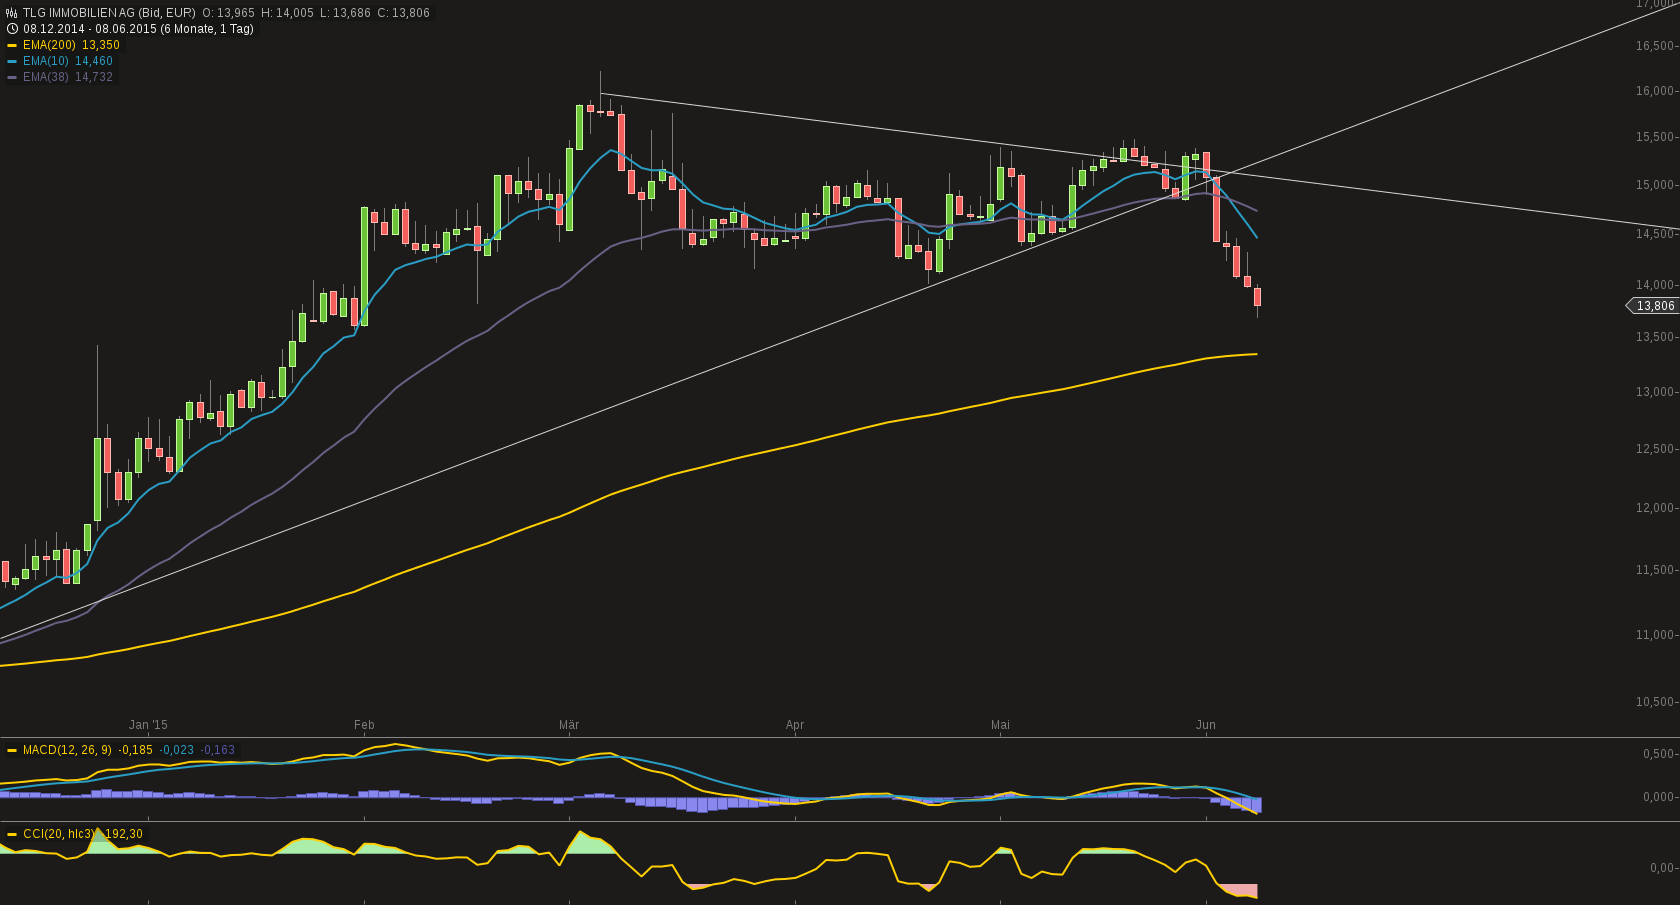This screenshot has width=1680, height=905.
Task: Click the Jun label on time axis
Action: click(1206, 725)
